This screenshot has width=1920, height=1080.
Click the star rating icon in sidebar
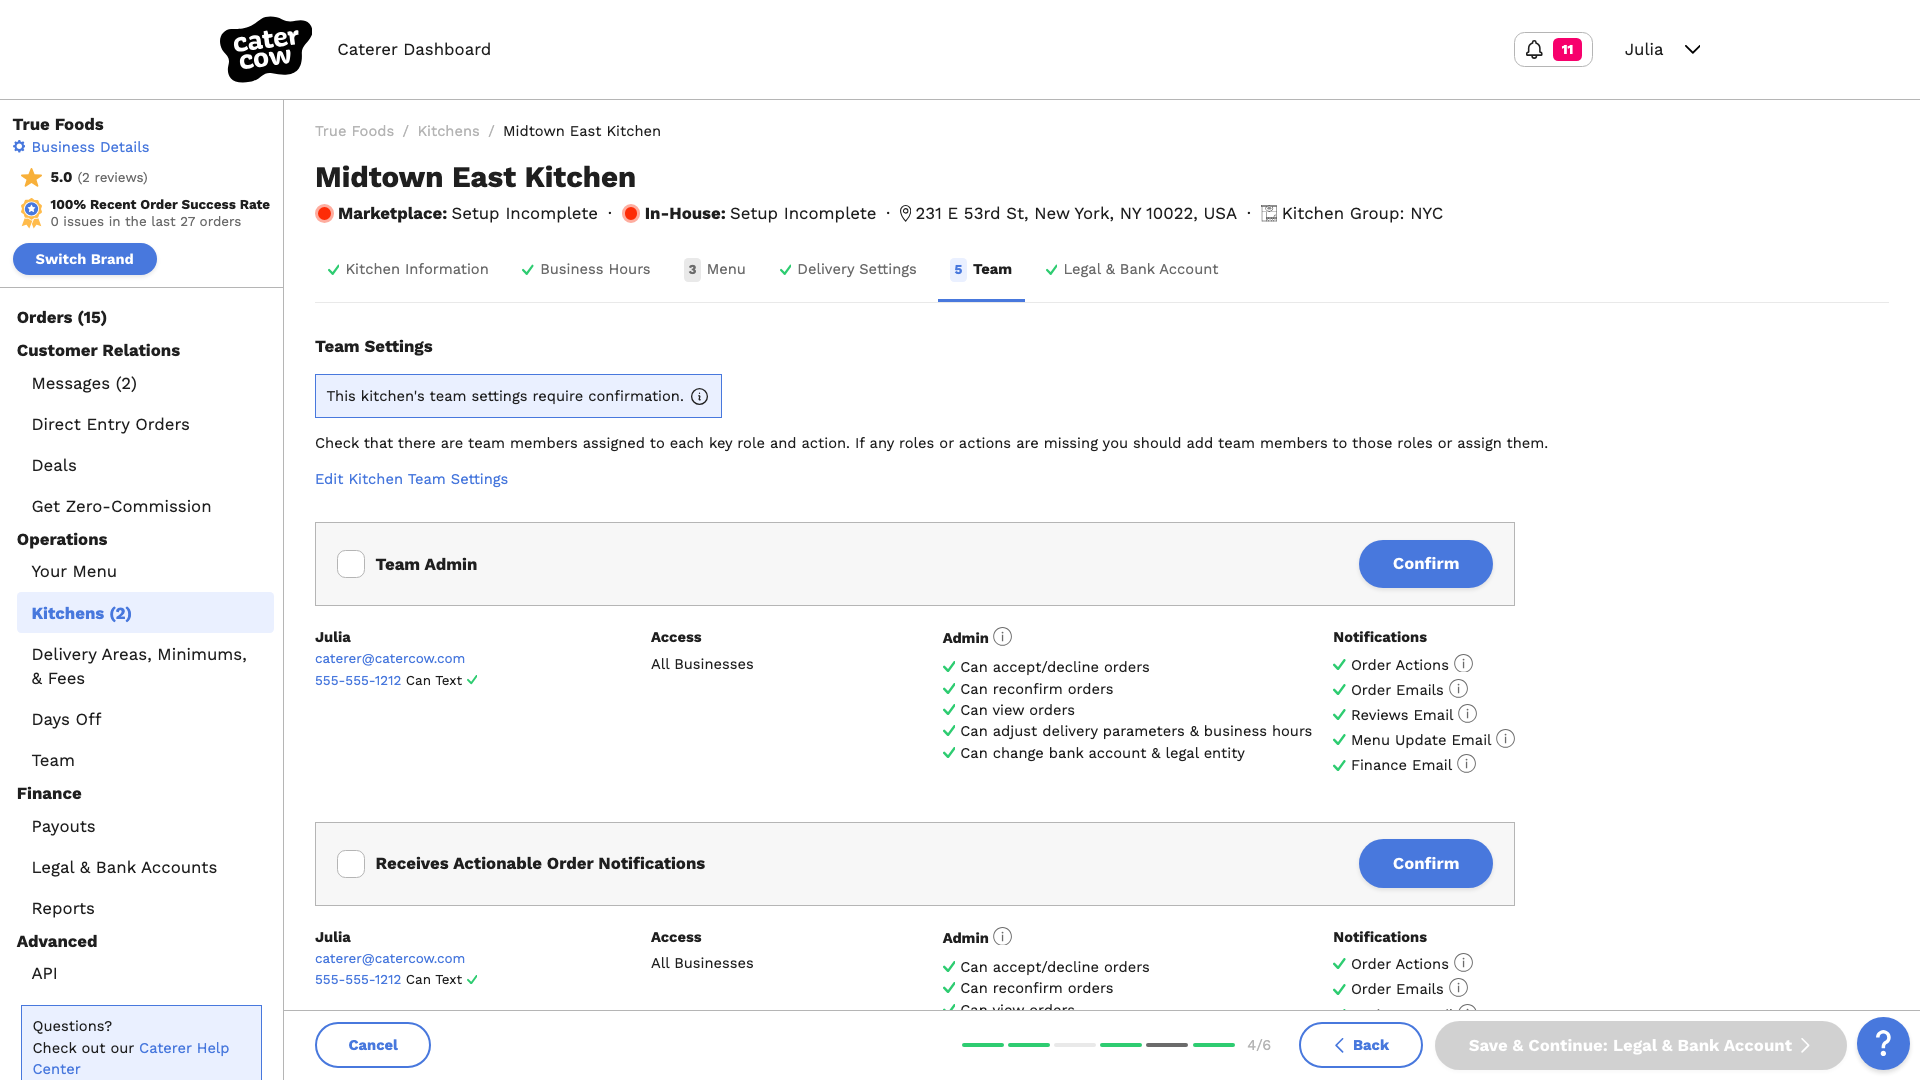pos(31,177)
